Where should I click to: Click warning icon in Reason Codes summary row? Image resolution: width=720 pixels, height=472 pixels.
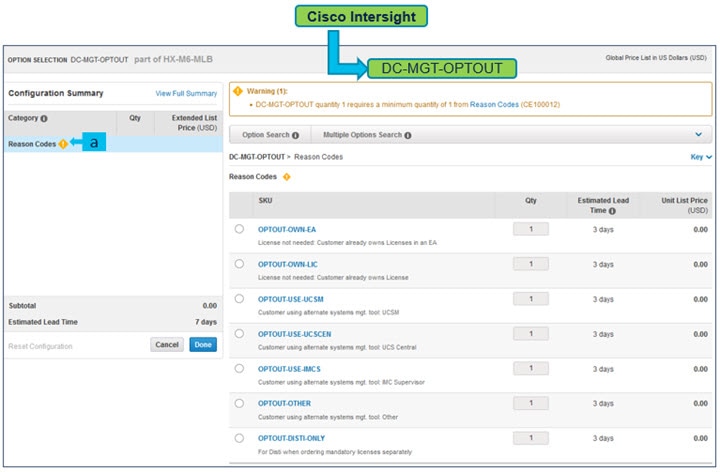63,144
